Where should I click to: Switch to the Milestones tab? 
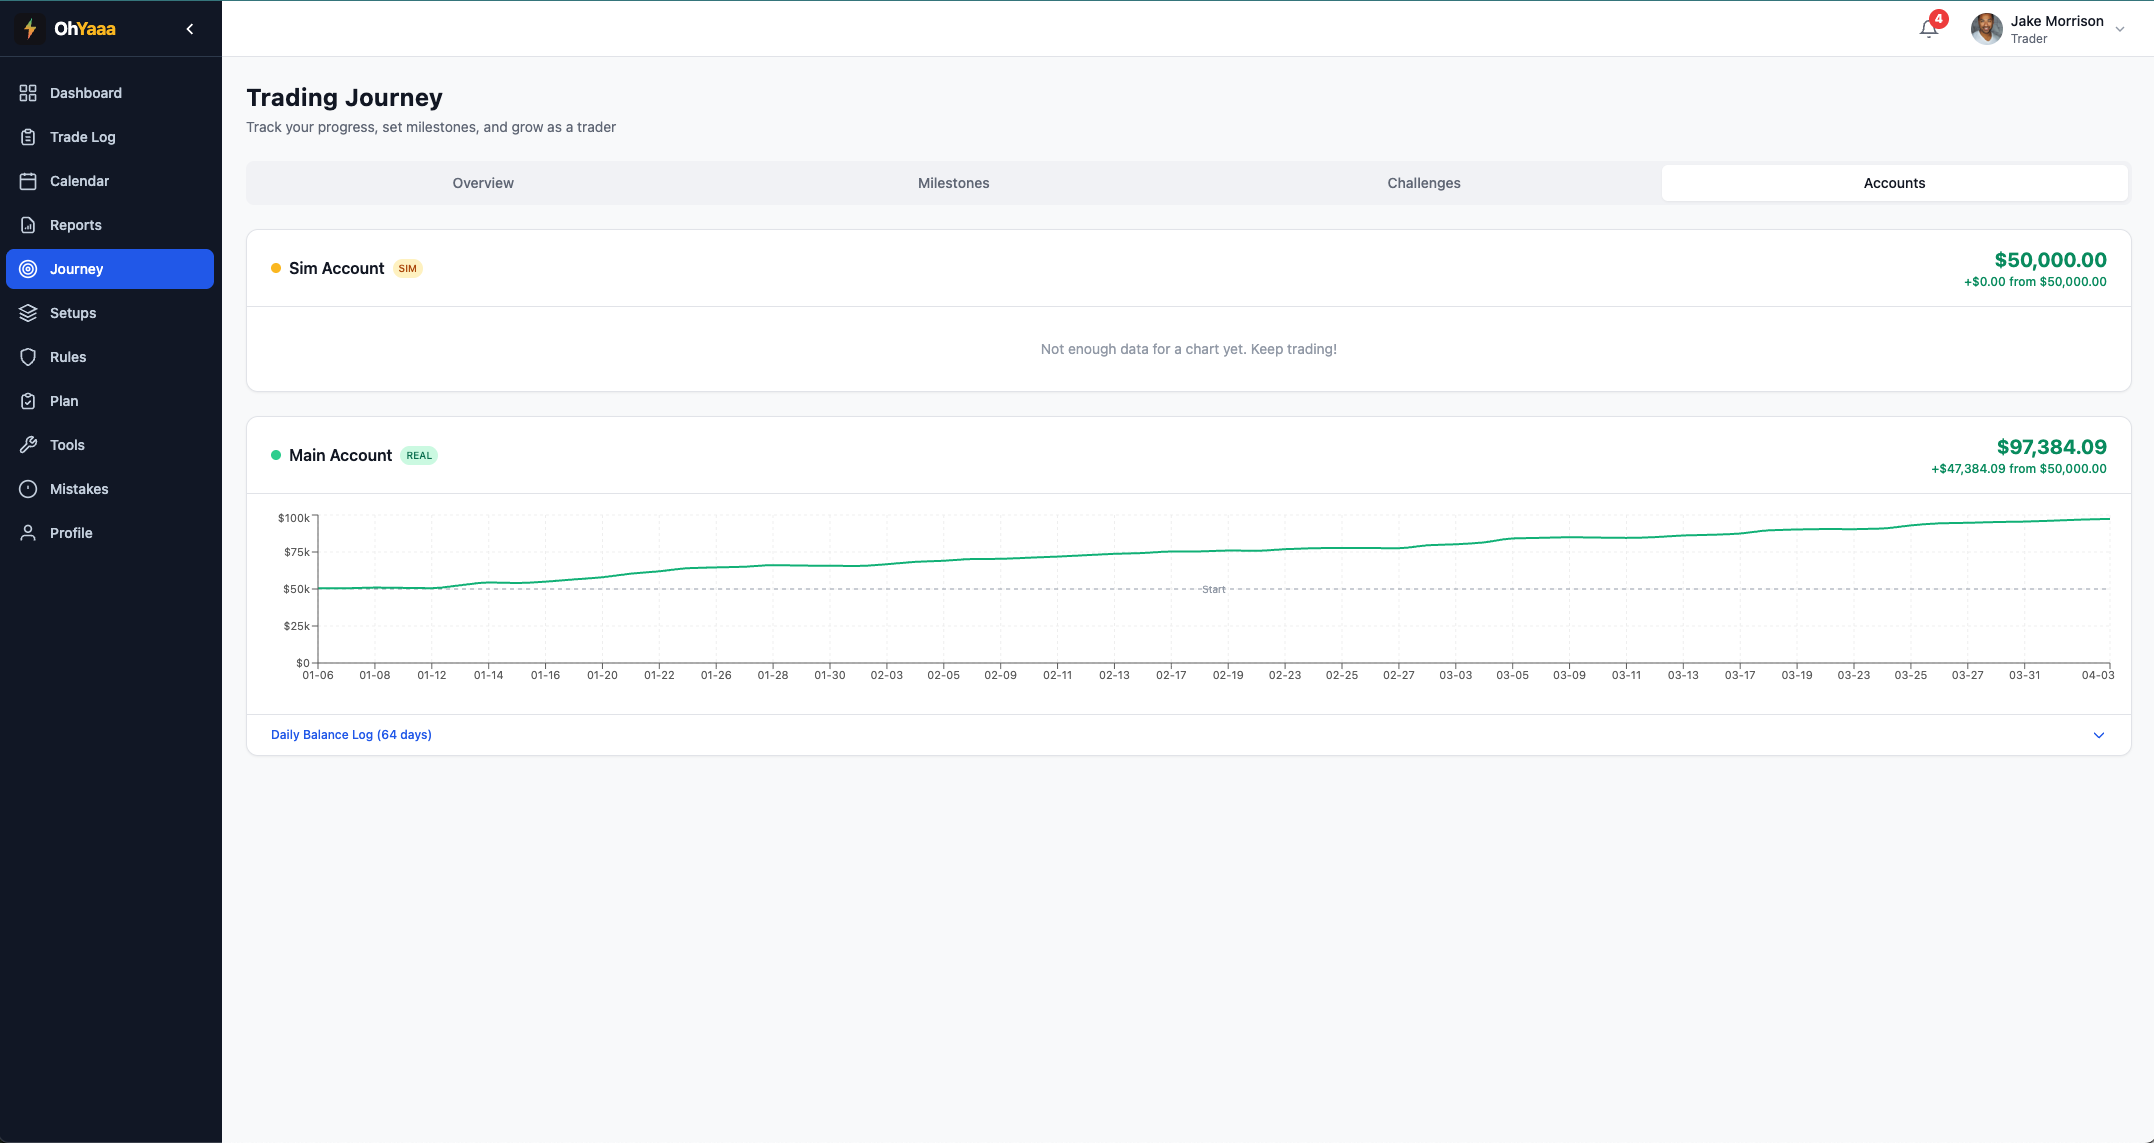(x=953, y=183)
